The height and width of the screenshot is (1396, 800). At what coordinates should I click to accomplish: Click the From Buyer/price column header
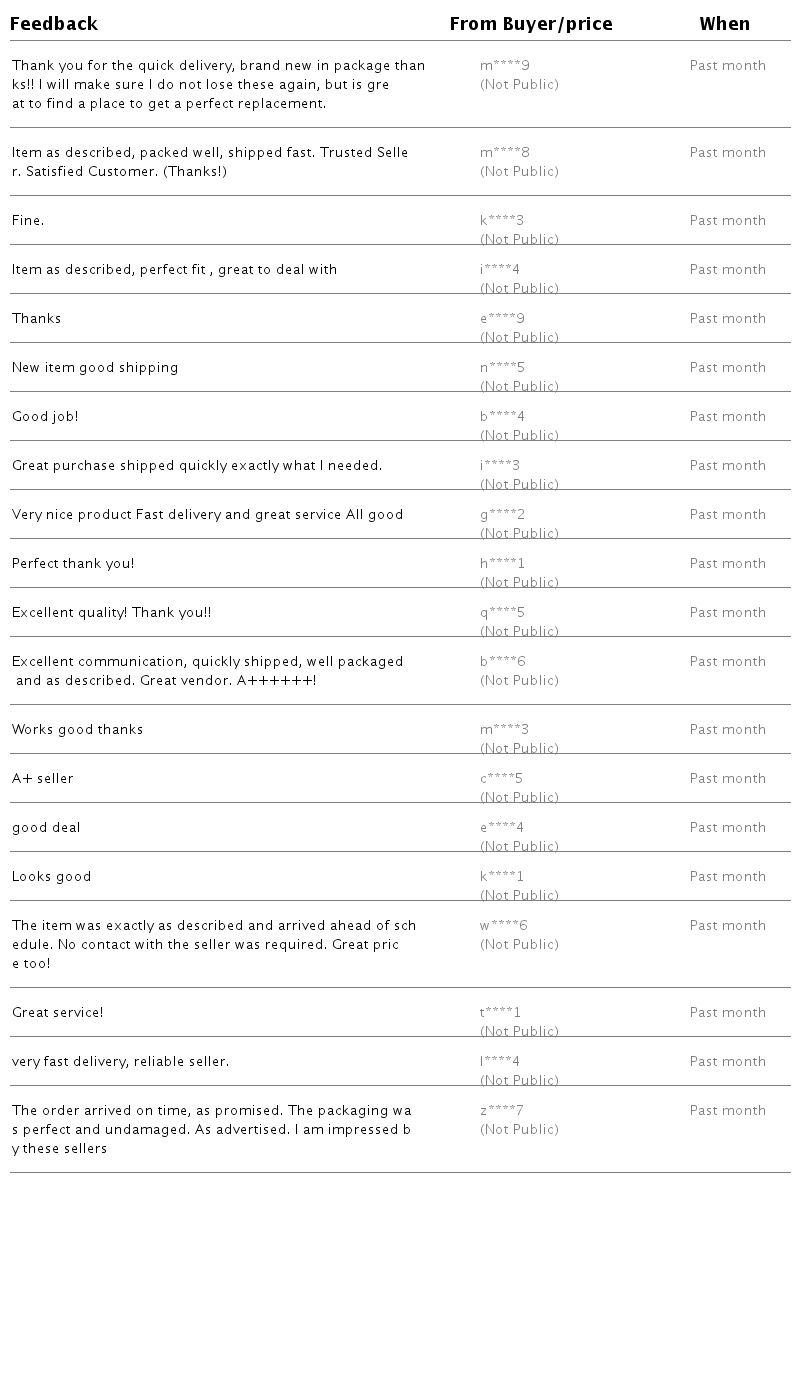tap(531, 24)
